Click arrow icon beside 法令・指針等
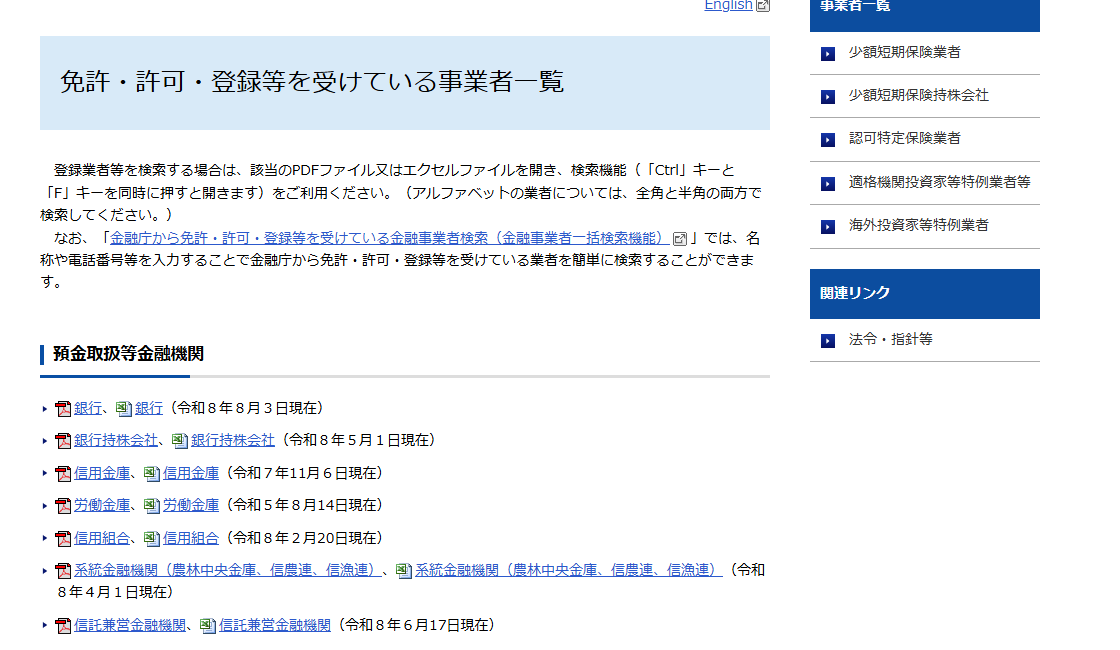This screenshot has height=650, width=1120. click(x=828, y=341)
